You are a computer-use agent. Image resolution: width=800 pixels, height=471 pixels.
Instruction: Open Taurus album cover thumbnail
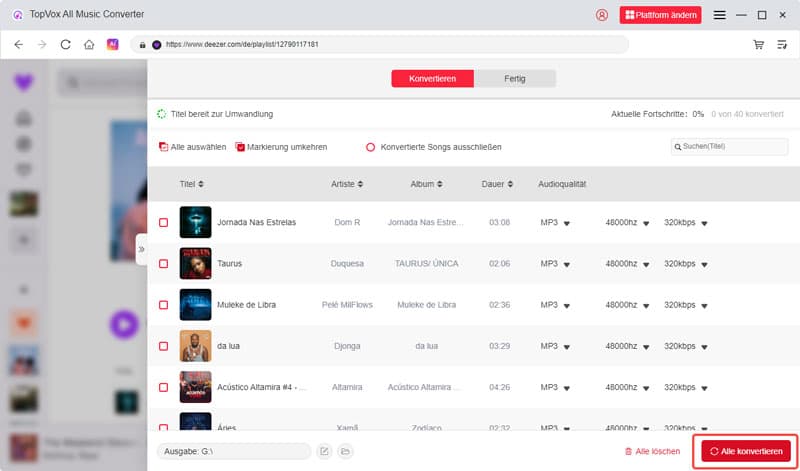coord(195,264)
